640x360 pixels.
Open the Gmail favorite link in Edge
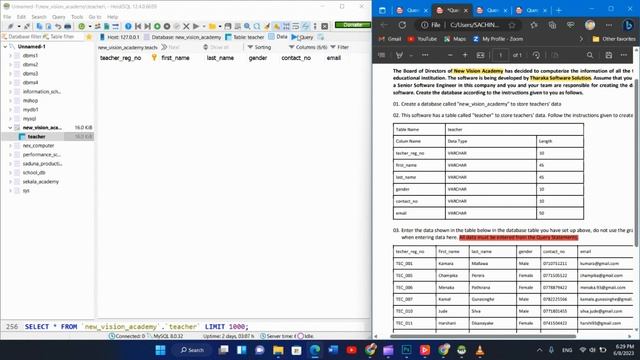point(390,39)
